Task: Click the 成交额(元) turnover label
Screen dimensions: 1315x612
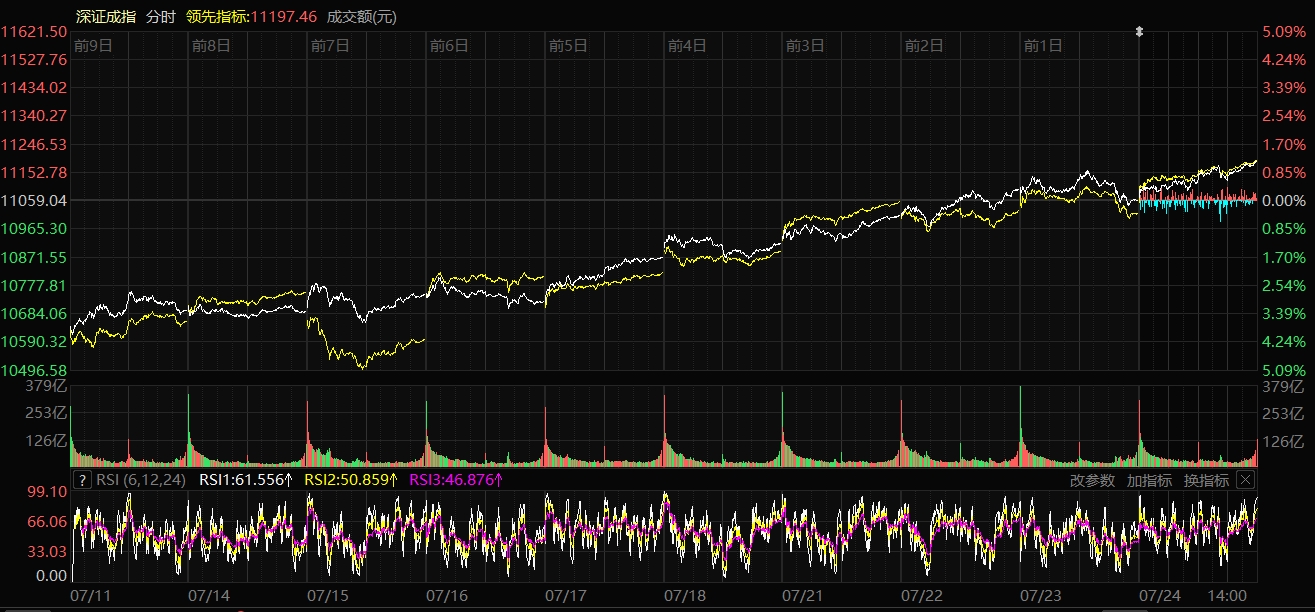Action: pos(362,16)
